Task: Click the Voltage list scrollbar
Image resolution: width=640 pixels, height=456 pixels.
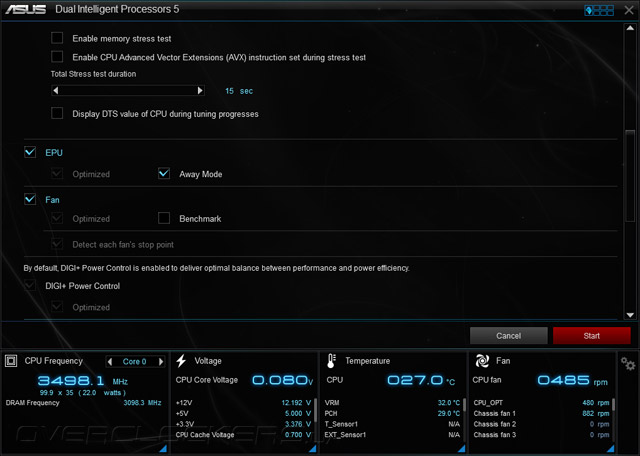Action: (x=315, y=412)
